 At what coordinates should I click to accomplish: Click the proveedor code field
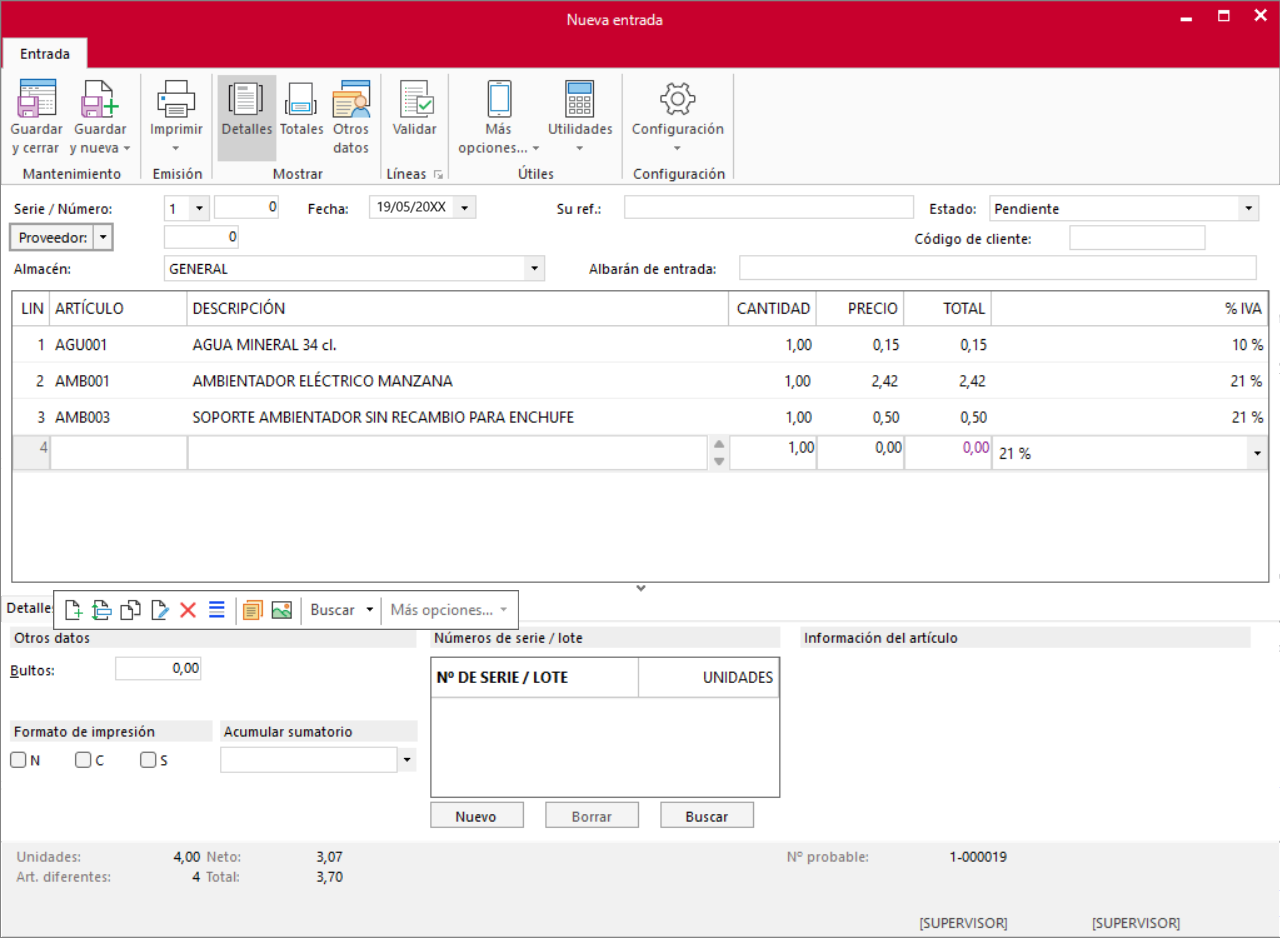[201, 238]
